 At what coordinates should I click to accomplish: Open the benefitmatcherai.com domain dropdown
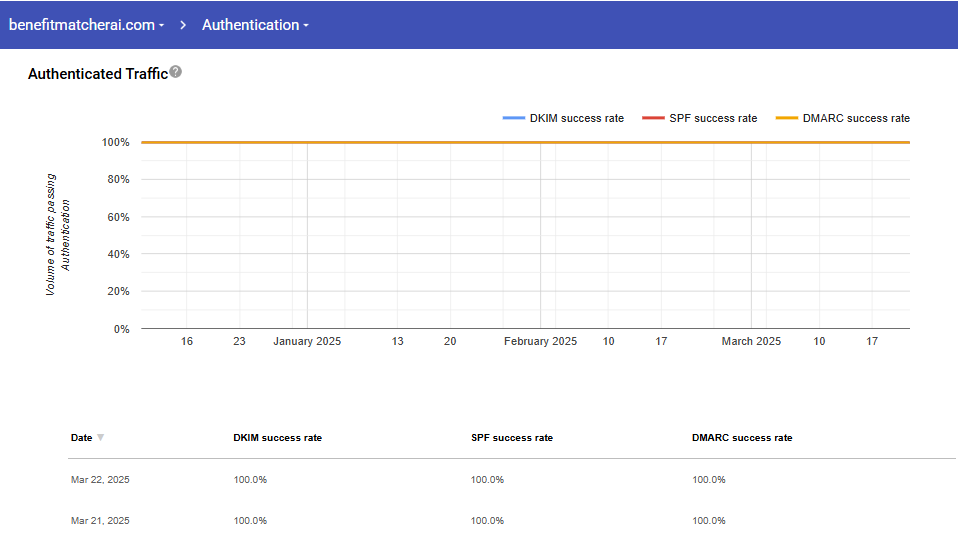click(x=87, y=25)
